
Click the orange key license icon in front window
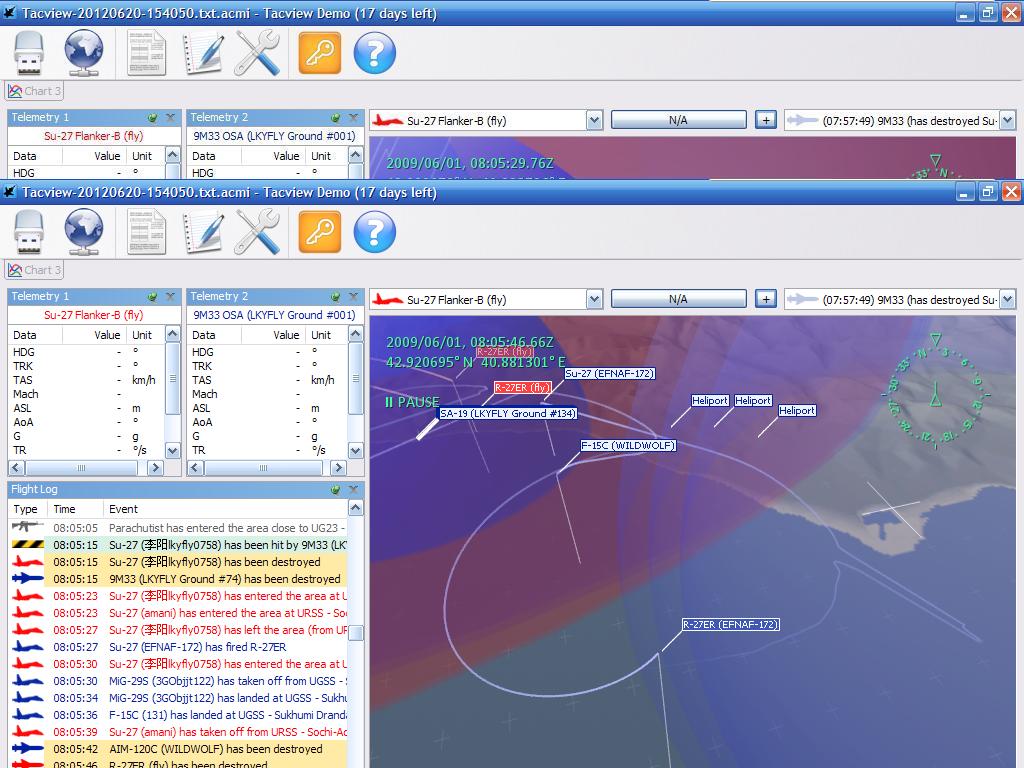[x=320, y=231]
